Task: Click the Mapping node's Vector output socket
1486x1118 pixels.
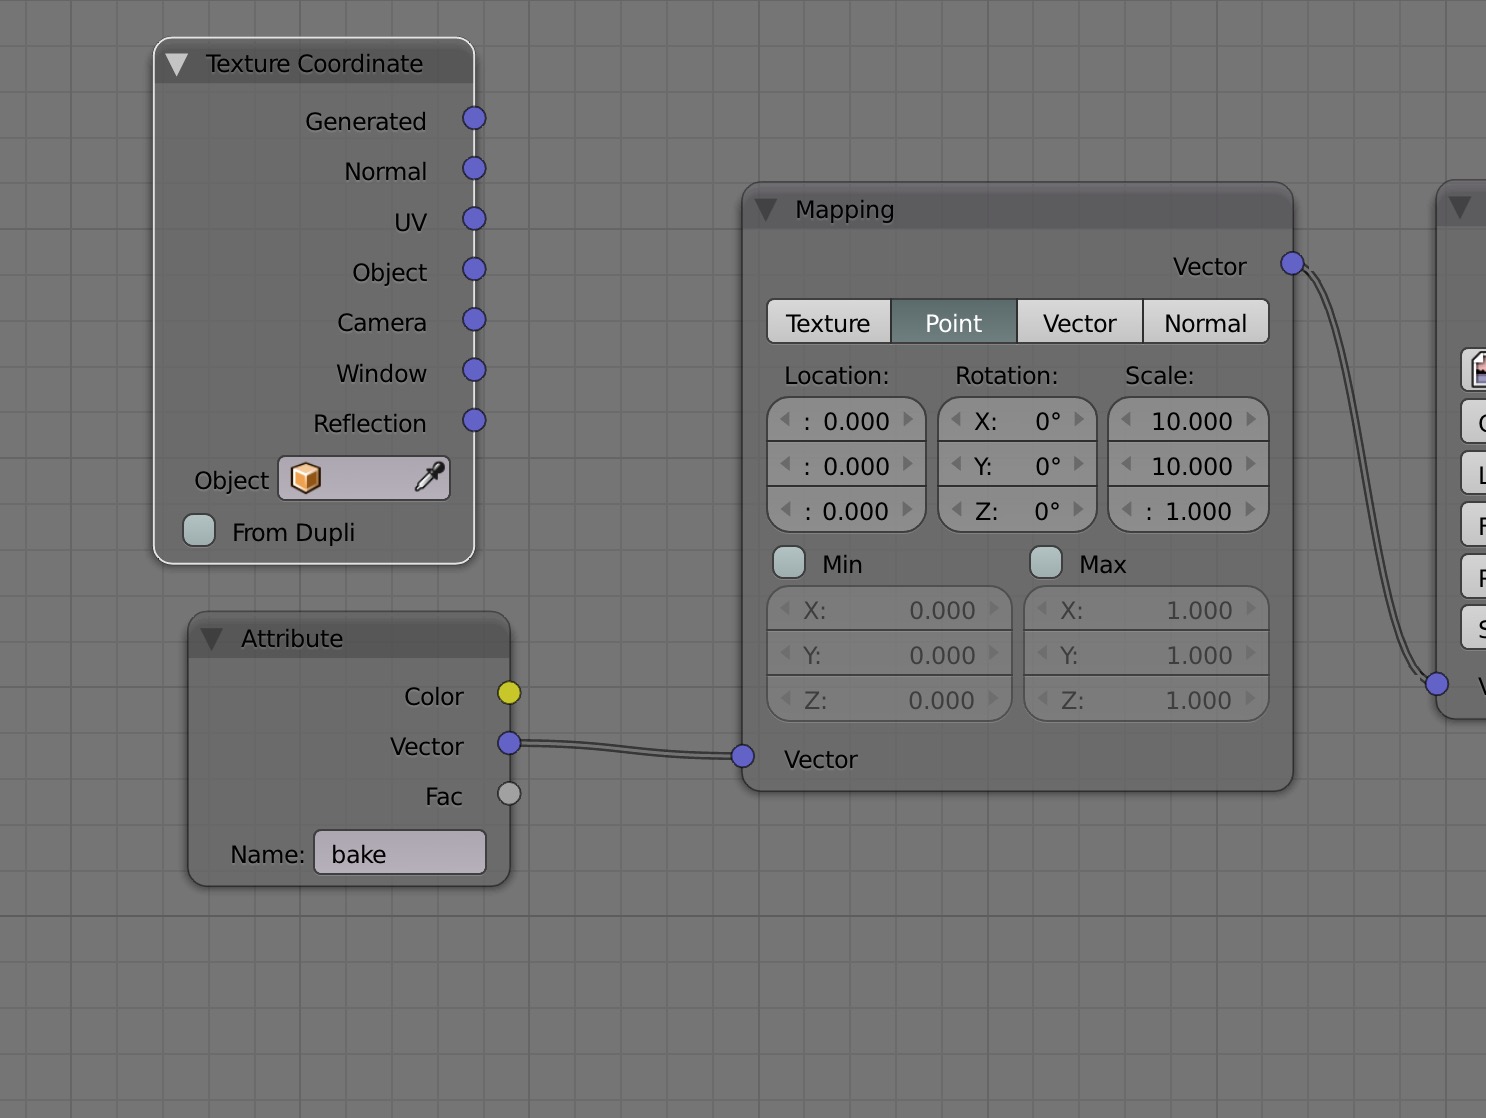Action: [x=1292, y=264]
